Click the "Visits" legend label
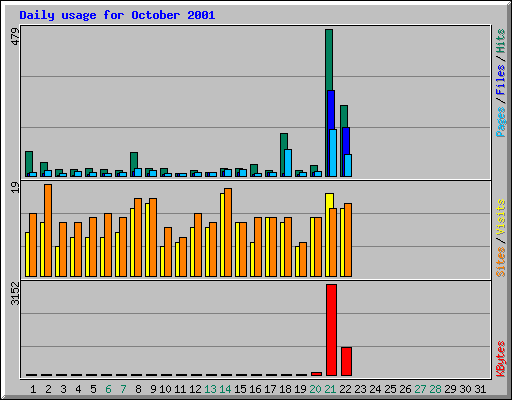Screen dimensions: 512x400 (500, 218)
